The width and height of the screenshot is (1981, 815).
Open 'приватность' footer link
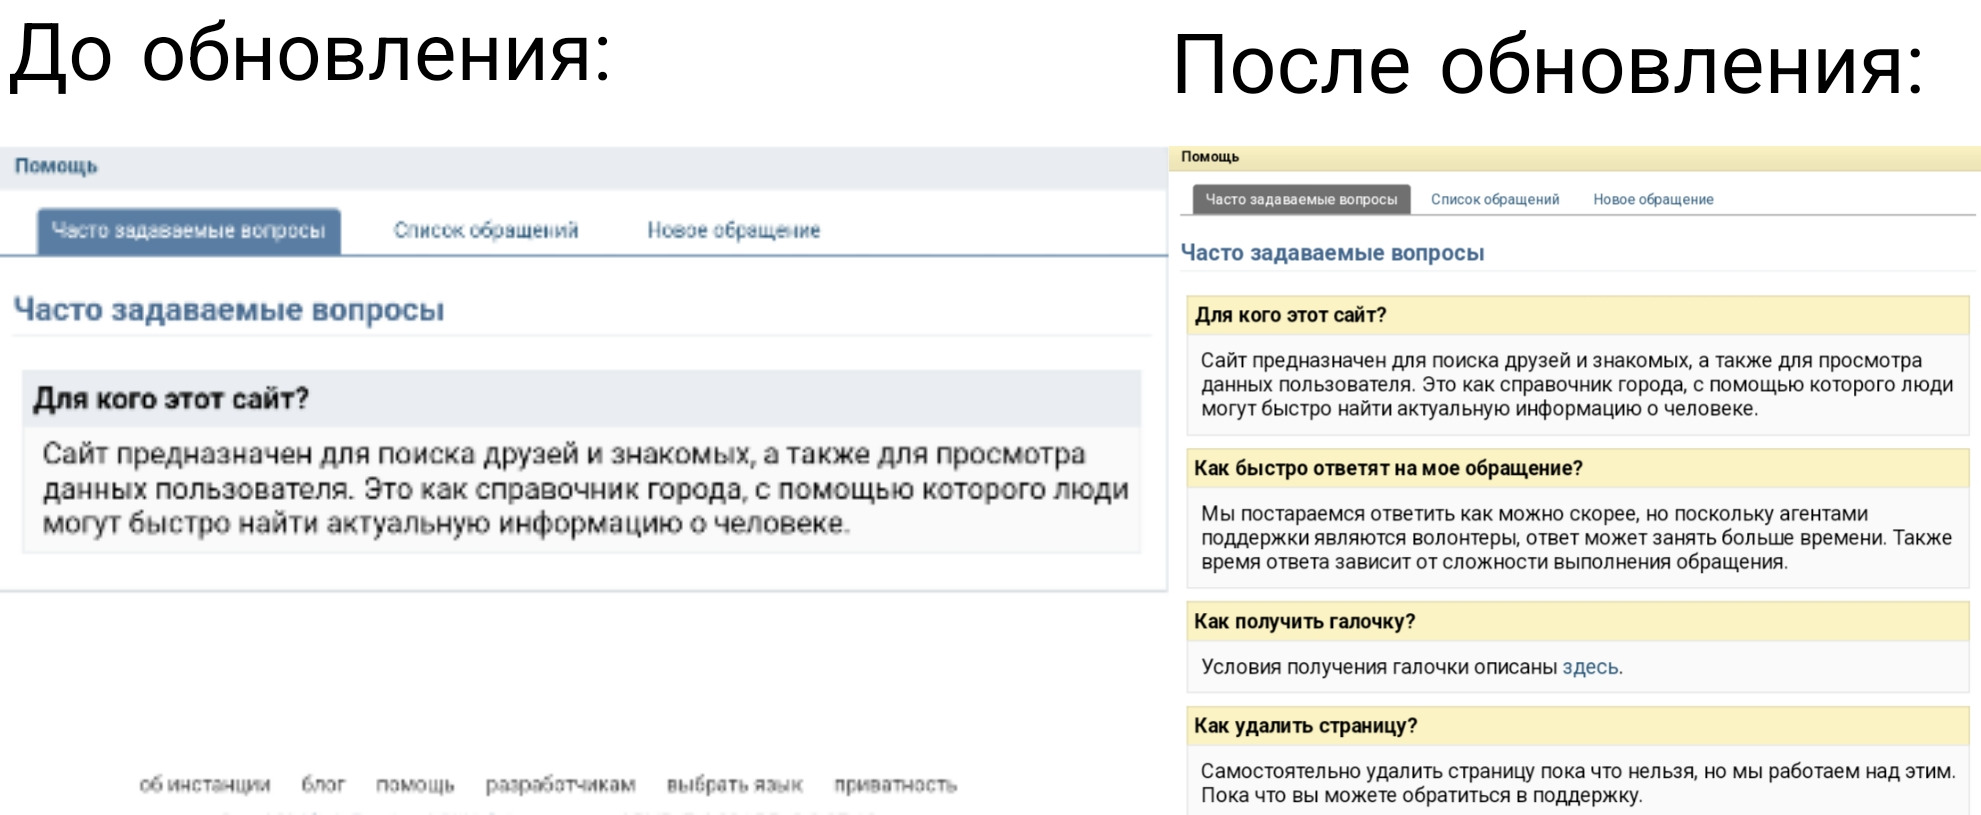point(895,785)
